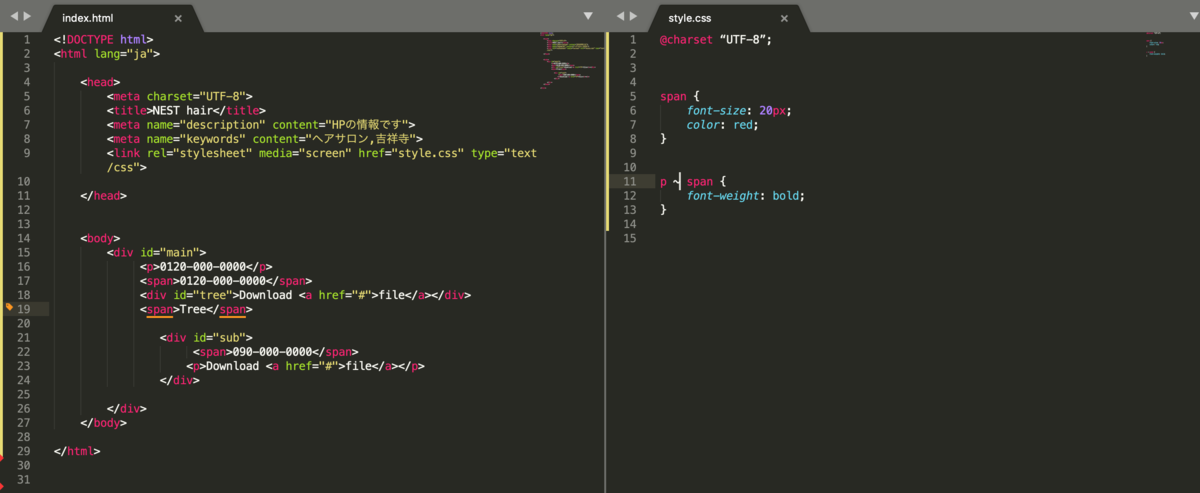Go to the previous tab in the index.html pane
1200x493 pixels.
[15, 16]
